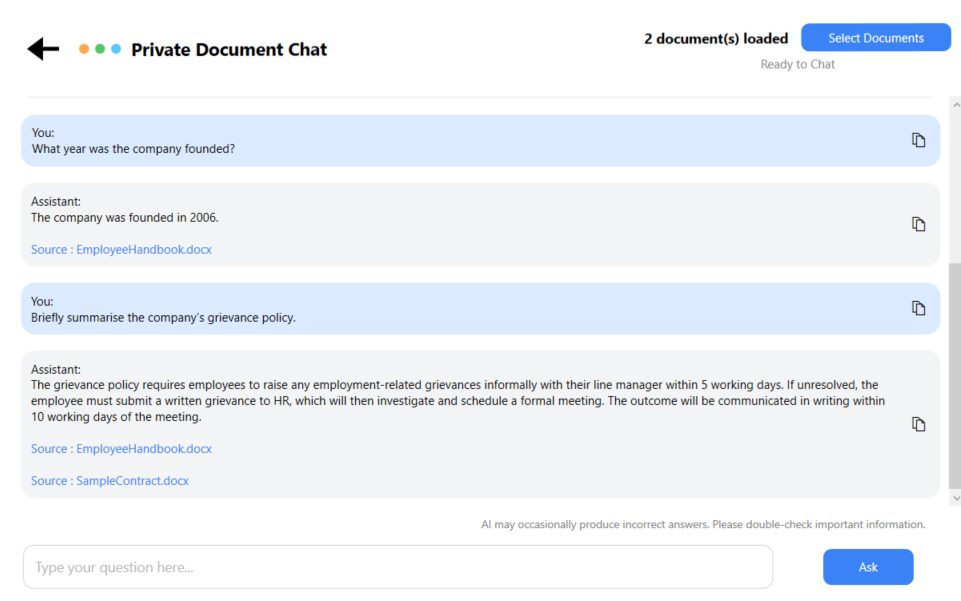Copy the grievance policy question

click(x=918, y=307)
